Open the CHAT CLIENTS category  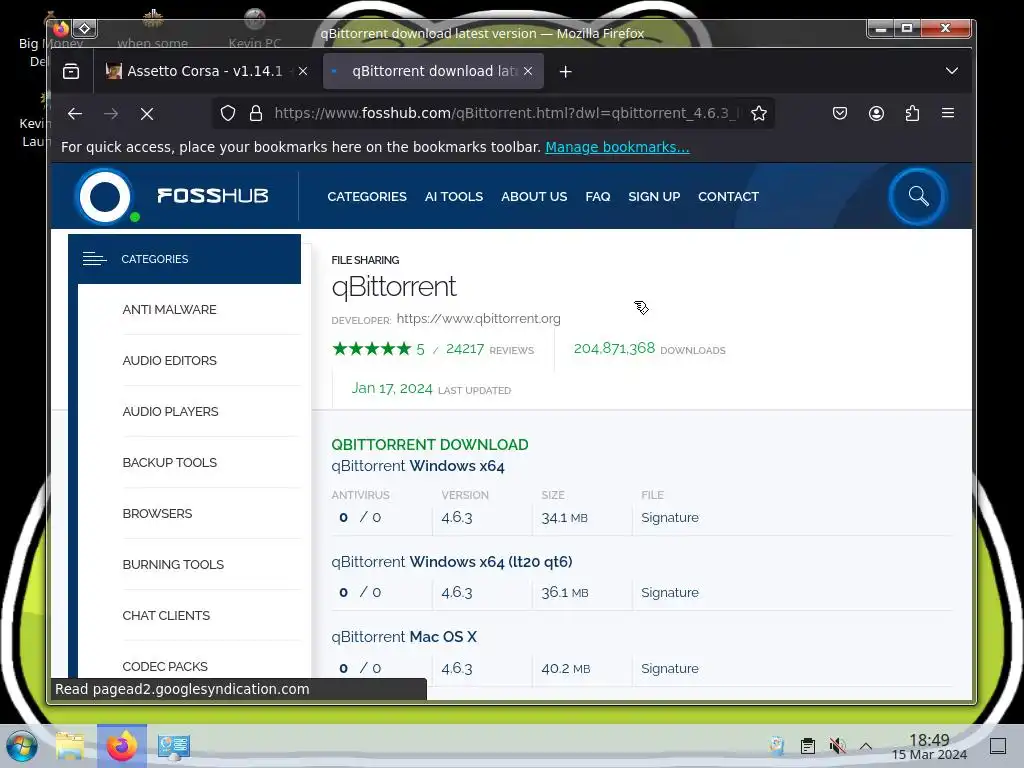(x=166, y=615)
